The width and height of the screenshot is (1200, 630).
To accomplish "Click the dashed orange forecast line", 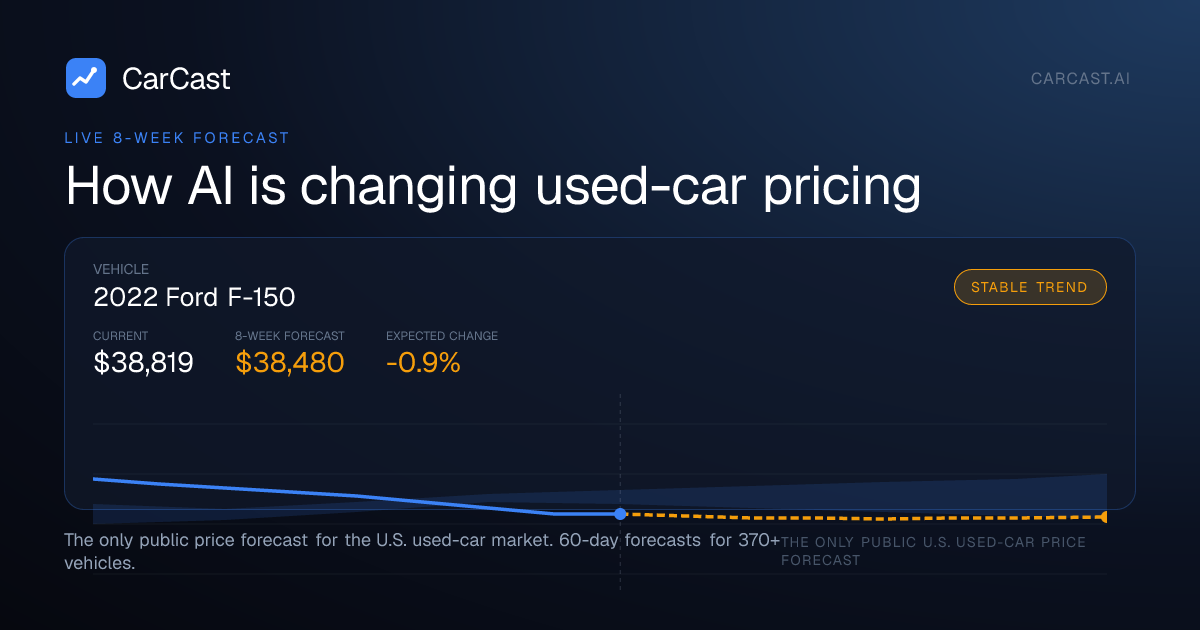I will [x=860, y=517].
